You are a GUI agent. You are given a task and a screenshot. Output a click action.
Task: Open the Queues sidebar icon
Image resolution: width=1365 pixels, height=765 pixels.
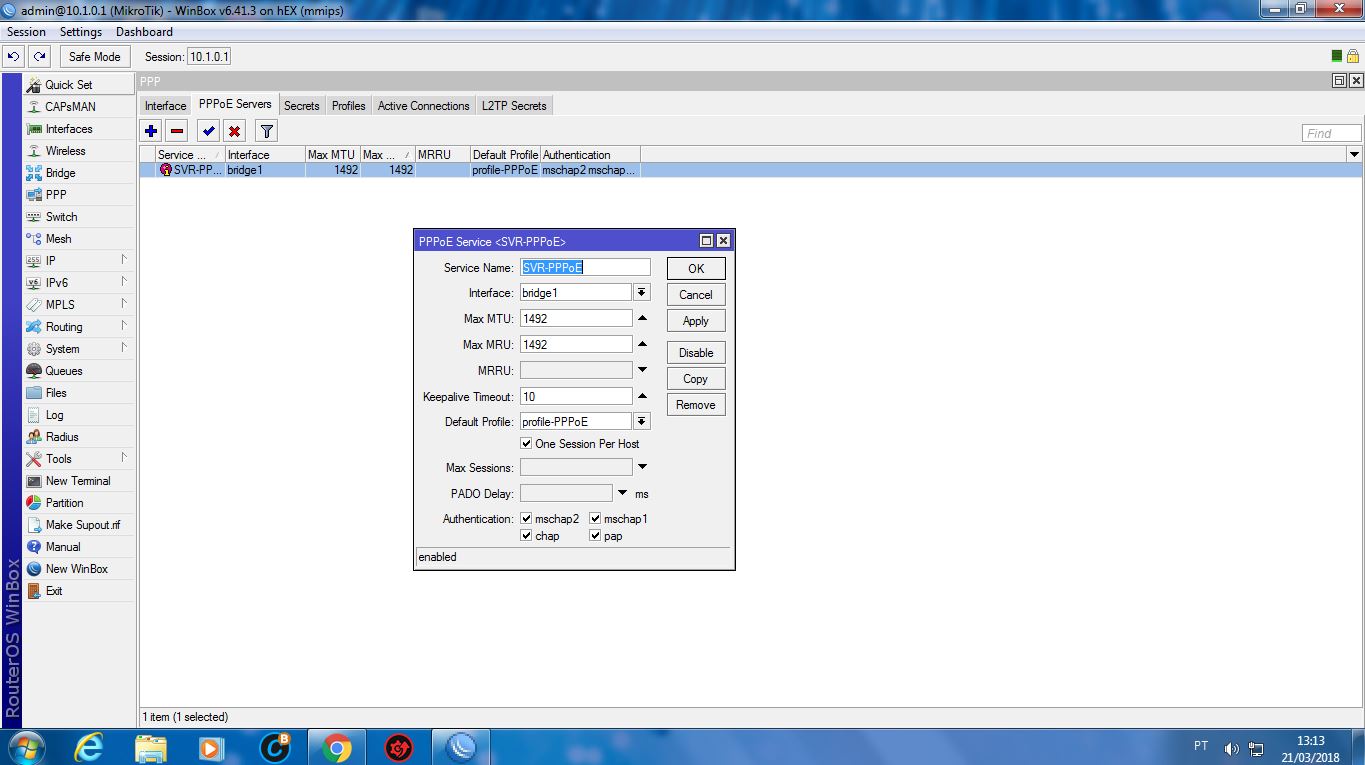pyautogui.click(x=34, y=371)
